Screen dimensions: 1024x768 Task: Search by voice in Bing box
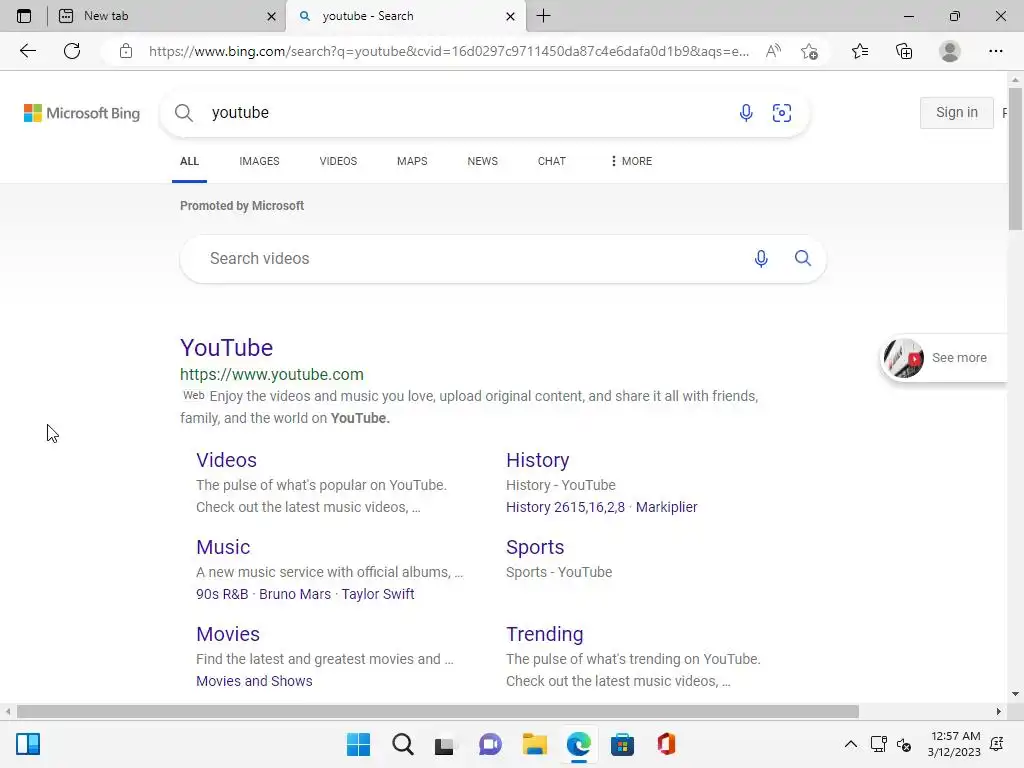[x=746, y=113]
